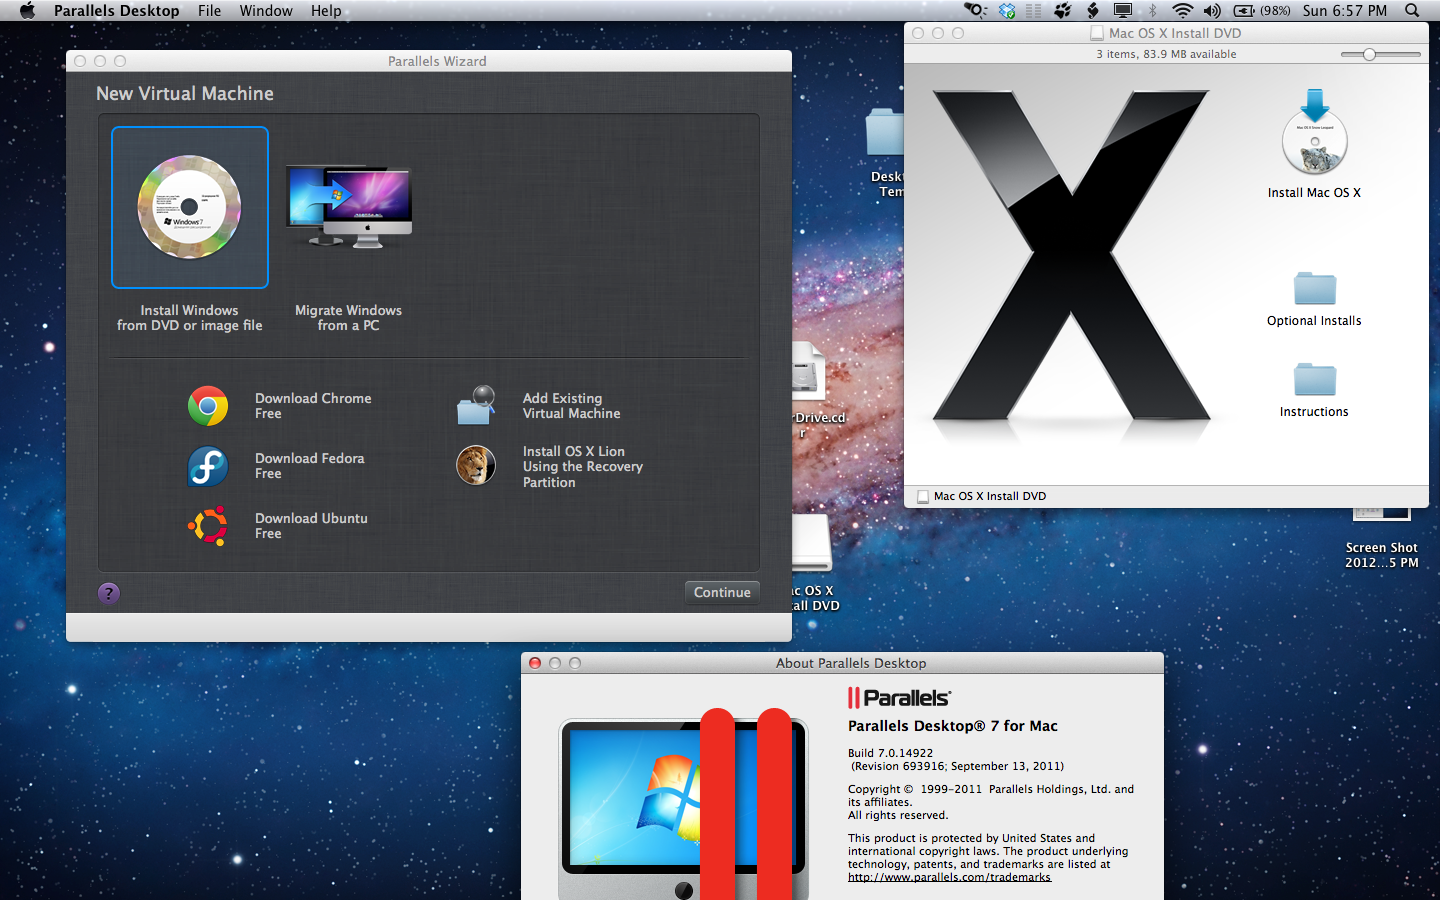Image resolution: width=1440 pixels, height=900 pixels.
Task: Select the Optional Installs folder
Action: [1314, 288]
